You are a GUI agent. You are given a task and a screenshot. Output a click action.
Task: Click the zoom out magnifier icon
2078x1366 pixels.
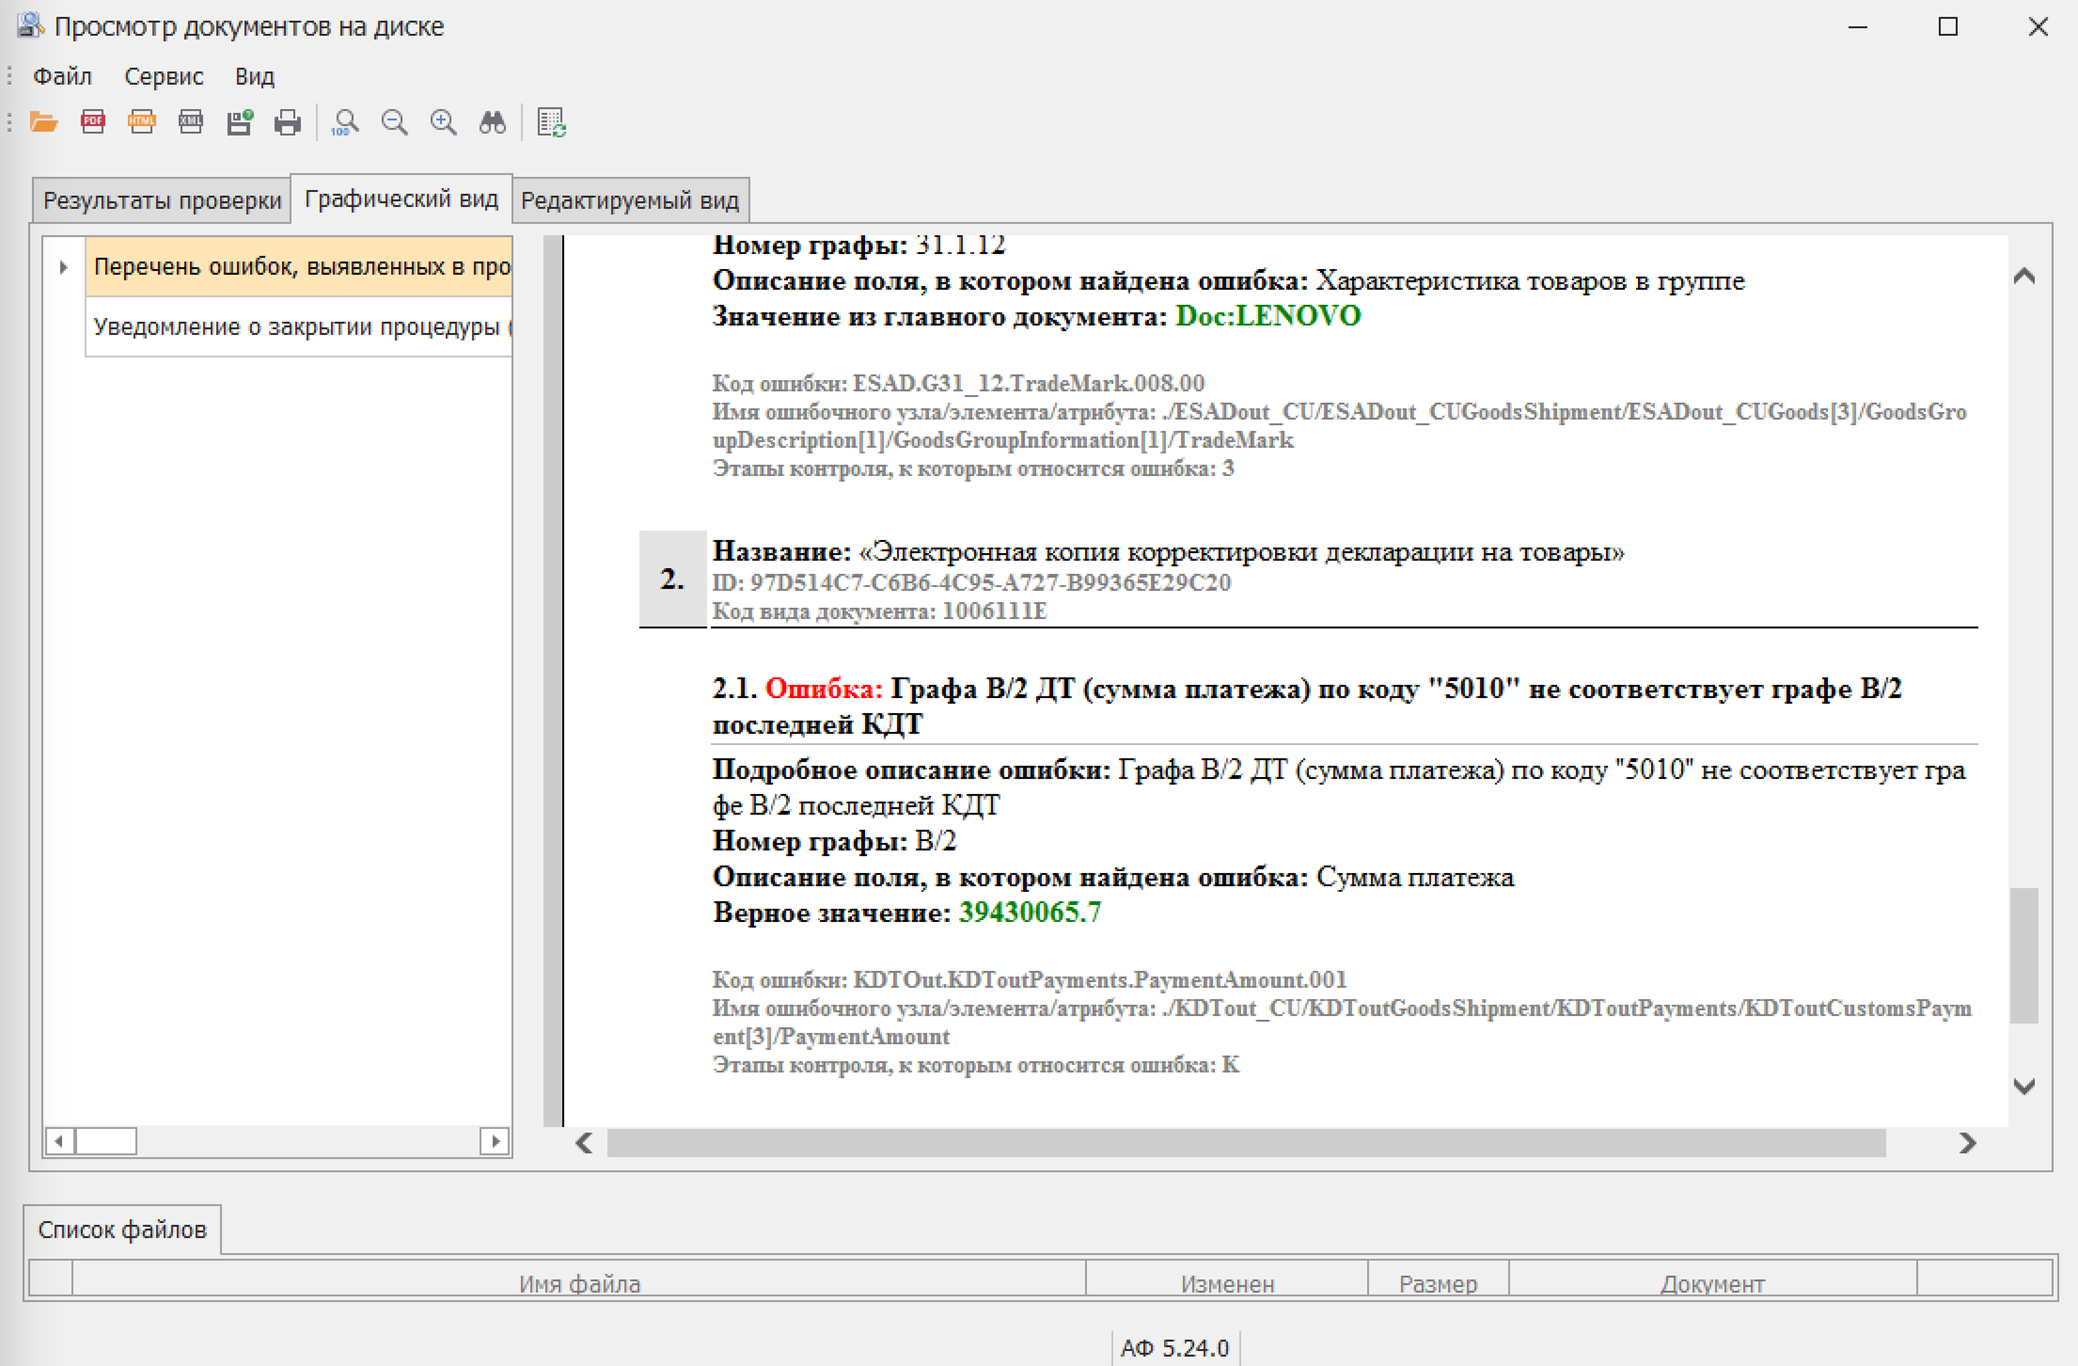pos(394,122)
